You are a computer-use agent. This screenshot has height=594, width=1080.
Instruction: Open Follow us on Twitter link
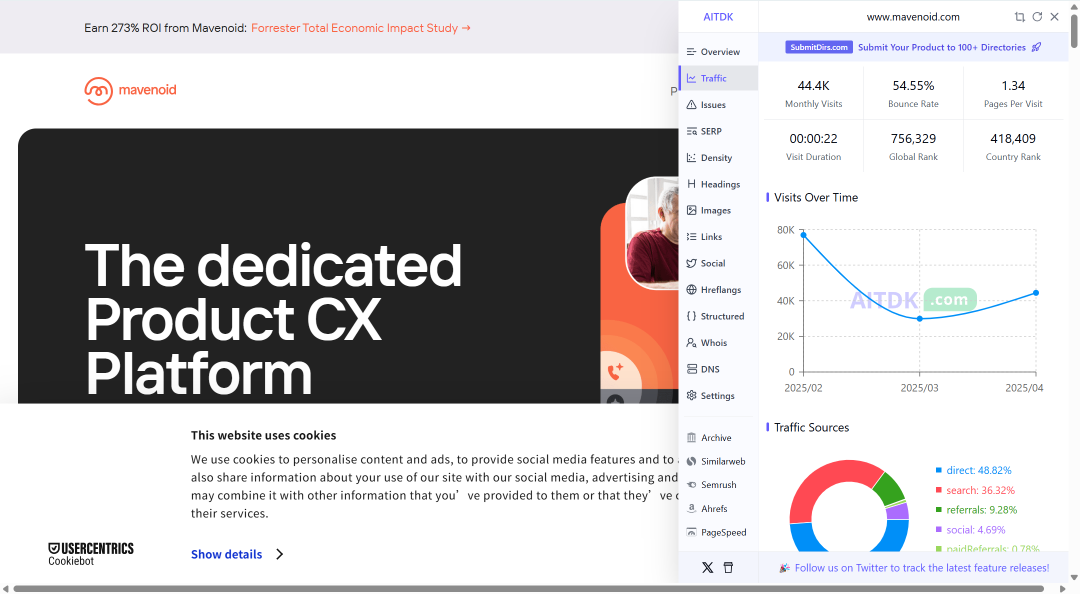tap(922, 568)
